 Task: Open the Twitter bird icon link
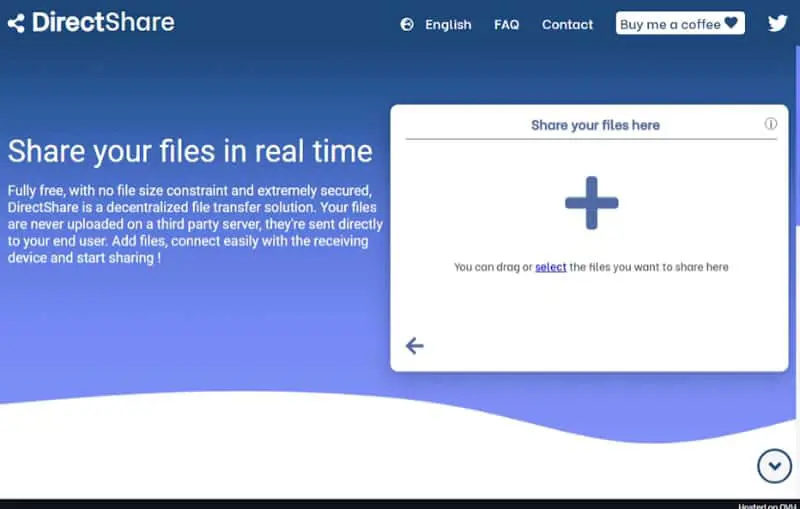778,23
